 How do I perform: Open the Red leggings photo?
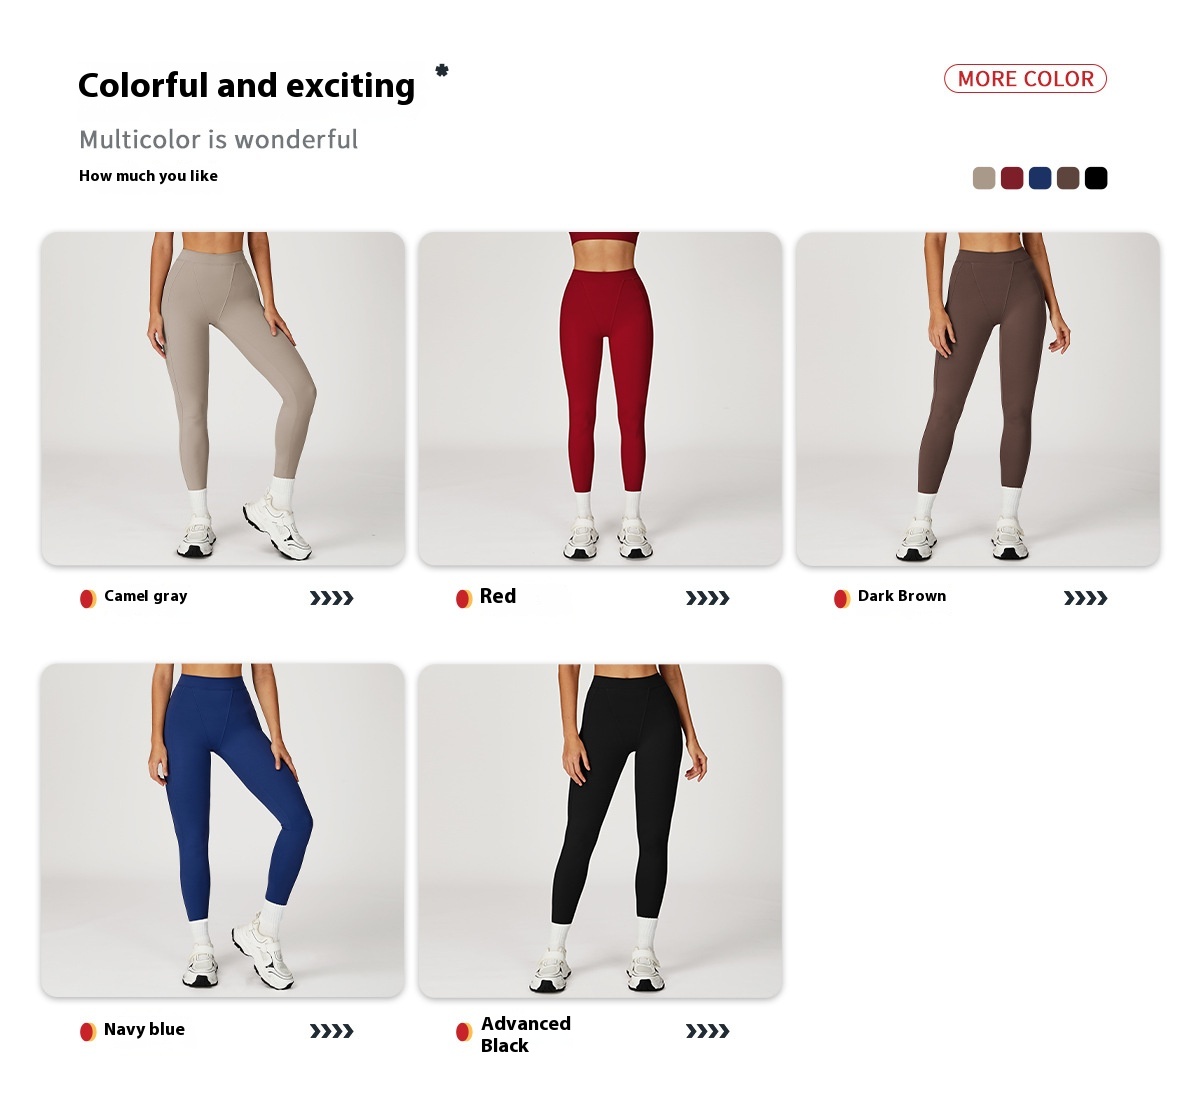(600, 399)
